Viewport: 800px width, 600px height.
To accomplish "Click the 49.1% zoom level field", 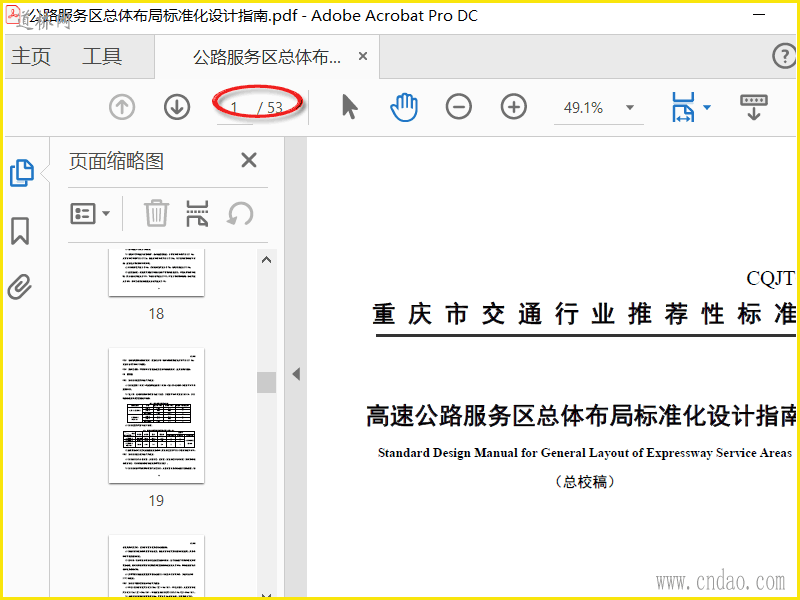I will coord(583,108).
